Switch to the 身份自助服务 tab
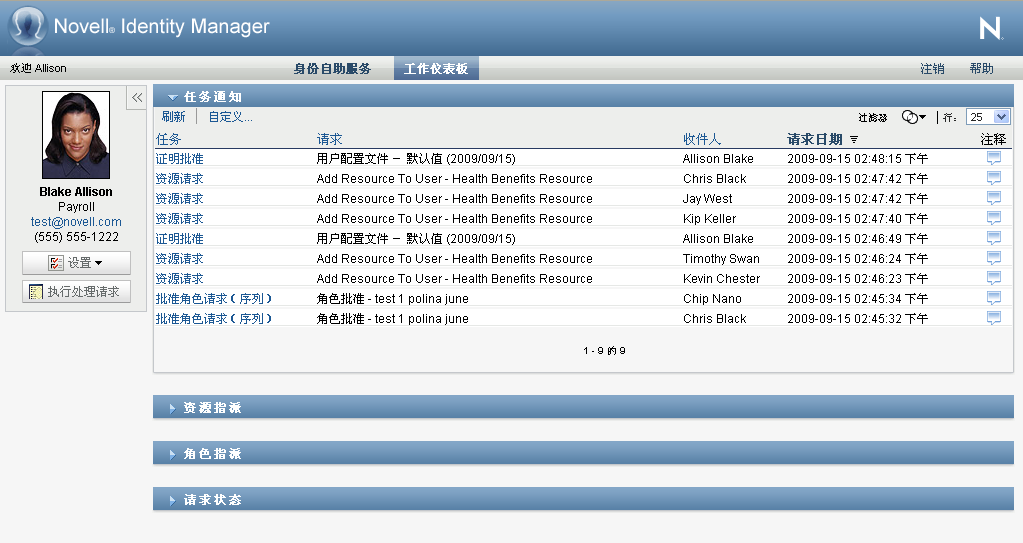The image size is (1023, 543). click(332, 69)
